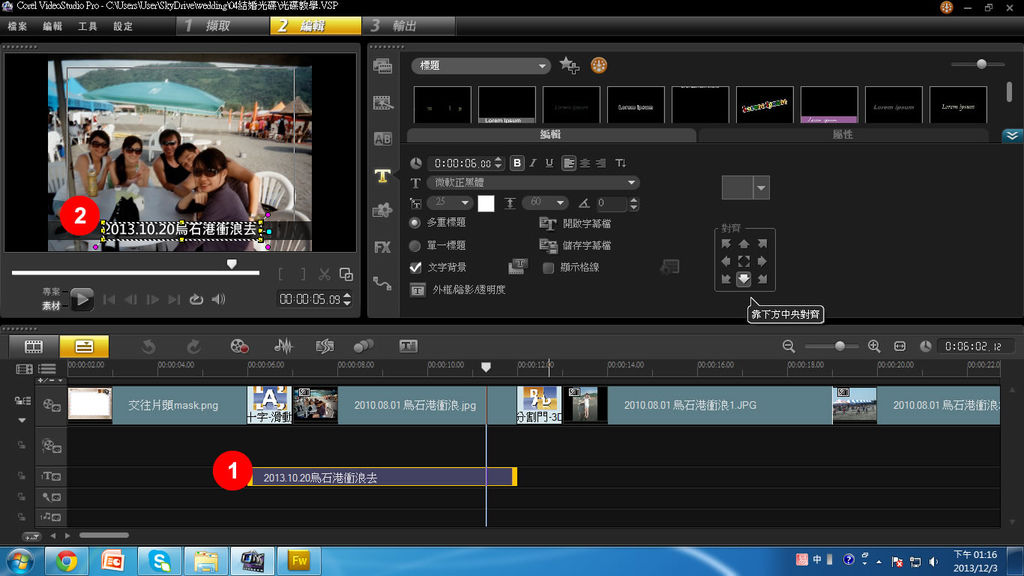Switch to the 屬性 tab
1024x576 pixels.
pos(842,135)
